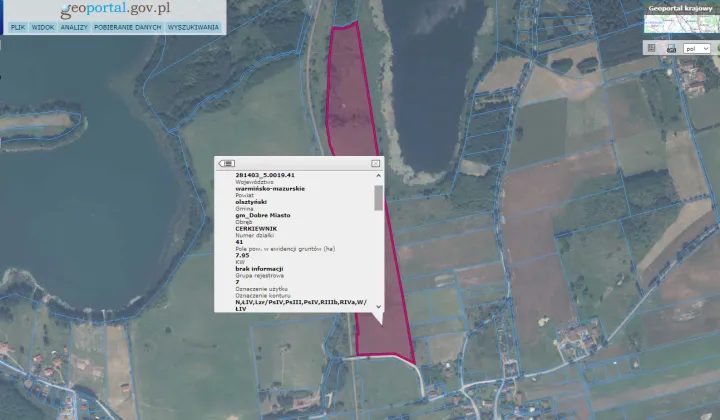Viewport: 720px width, 420px height.
Task: Click the contour designation N,ŁIV,Lzr/PsIV text
Action: tap(301, 305)
